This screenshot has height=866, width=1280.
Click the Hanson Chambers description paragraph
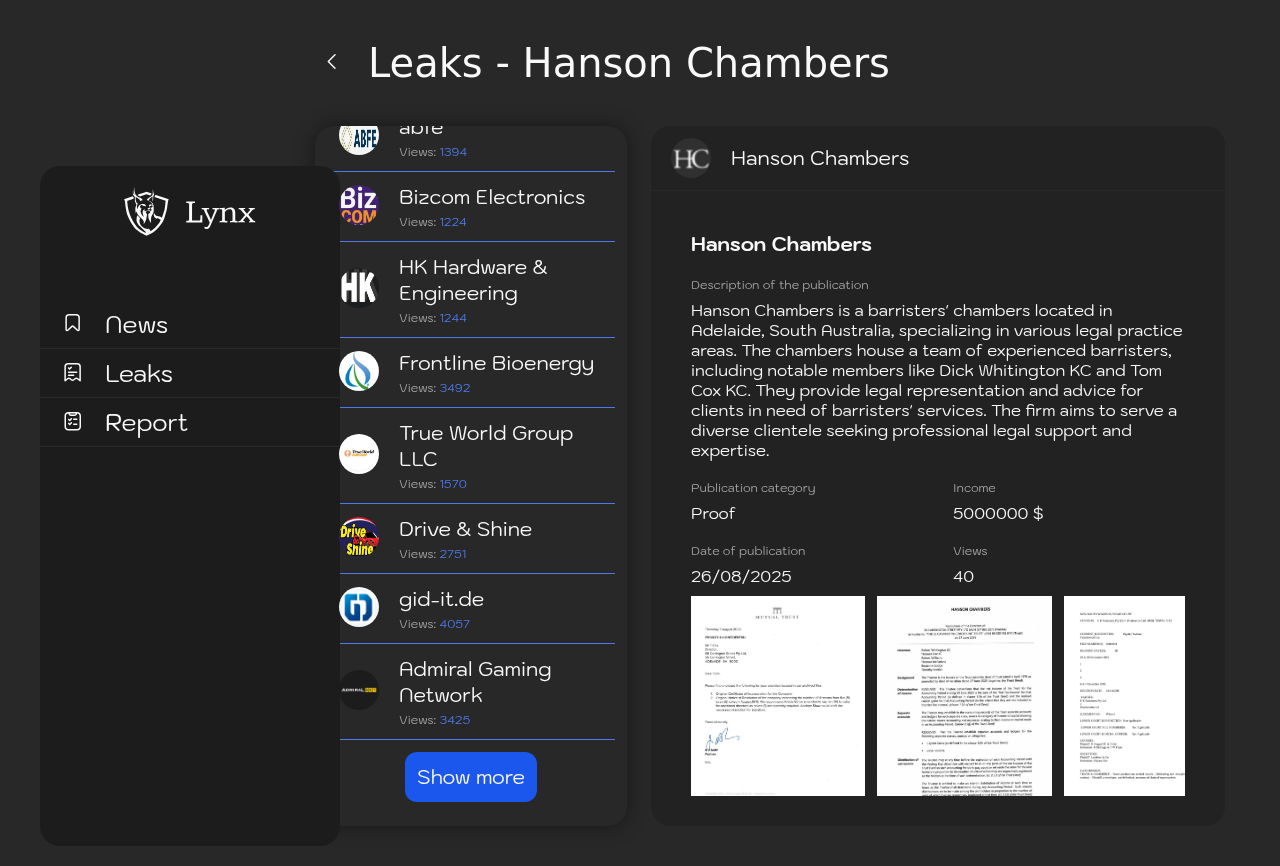tap(937, 380)
